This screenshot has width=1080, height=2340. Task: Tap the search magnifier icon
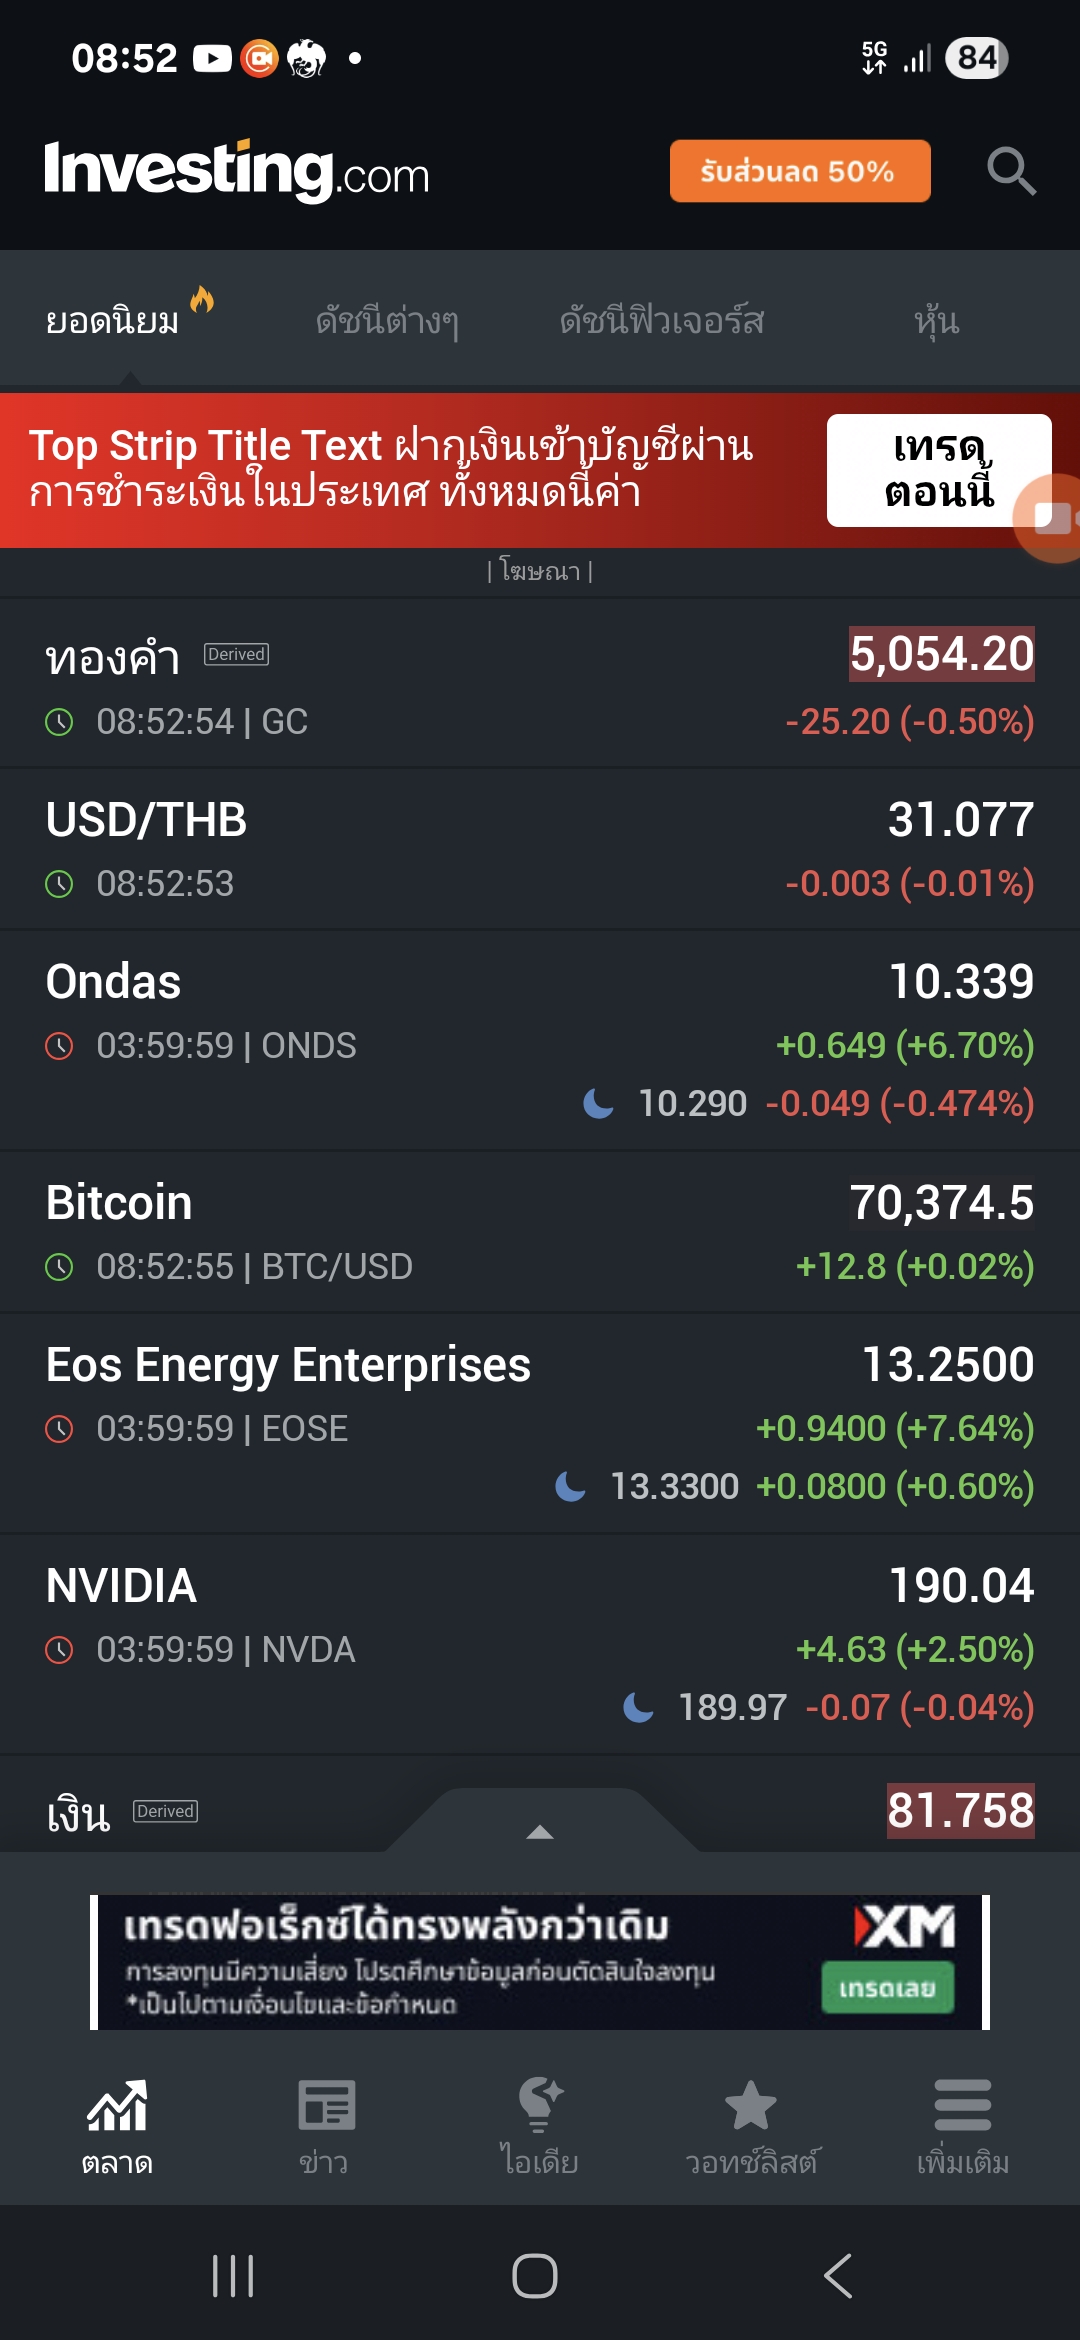[x=1010, y=171]
